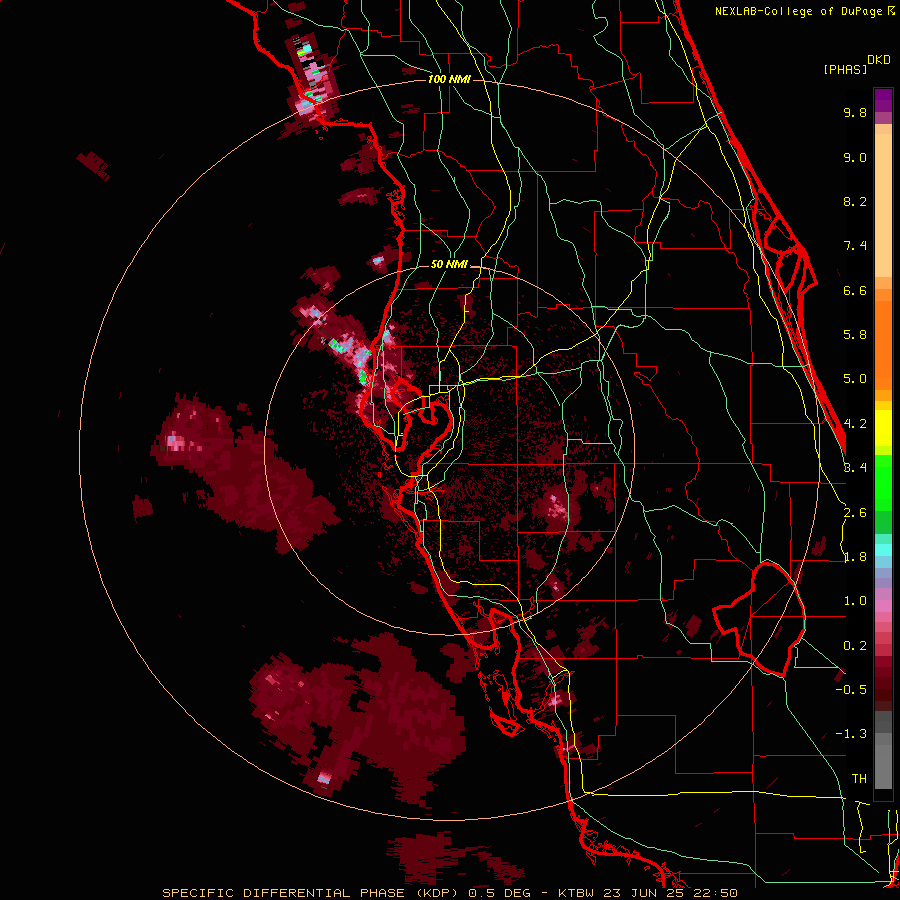
Task: Click the "1.0" value on the color scale
Action: coord(855,601)
